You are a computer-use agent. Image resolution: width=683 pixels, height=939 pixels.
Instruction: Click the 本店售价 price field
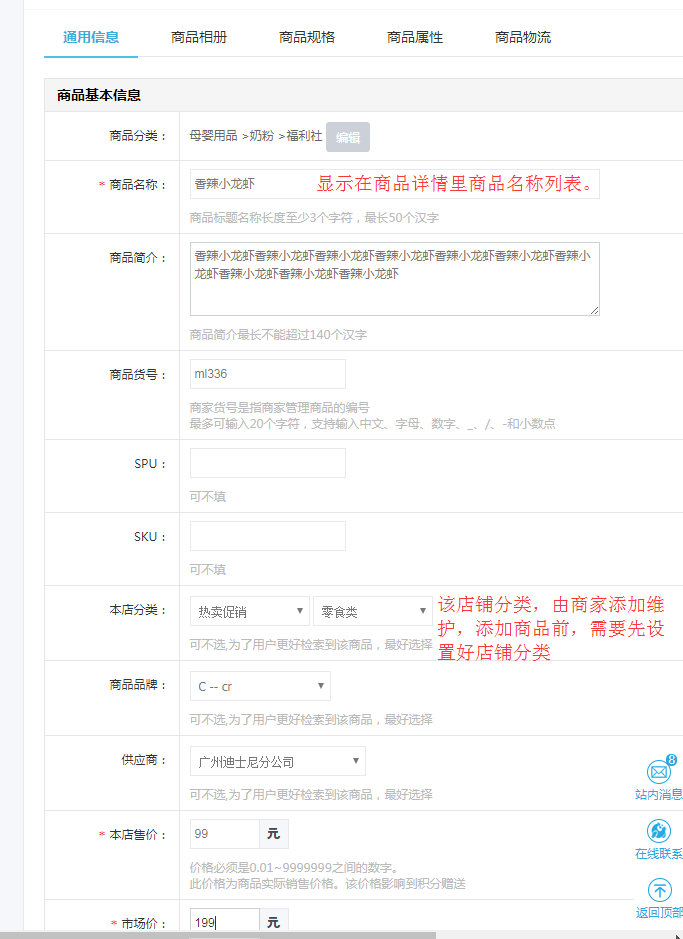pos(225,834)
